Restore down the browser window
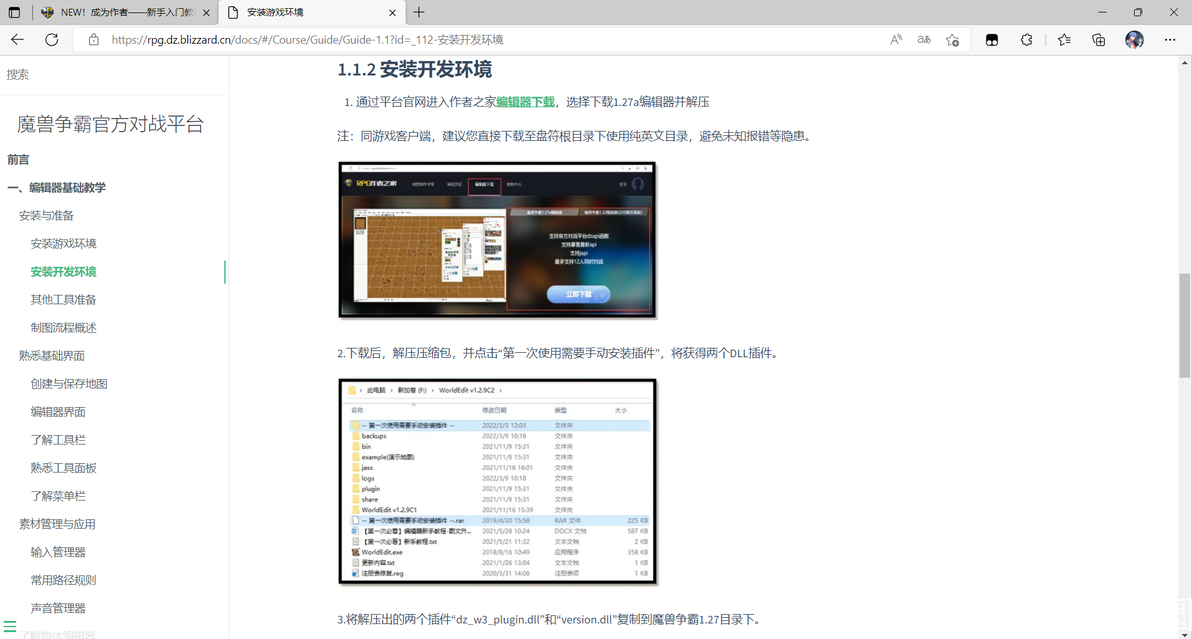Image resolution: width=1192 pixels, height=639 pixels. tap(1138, 12)
